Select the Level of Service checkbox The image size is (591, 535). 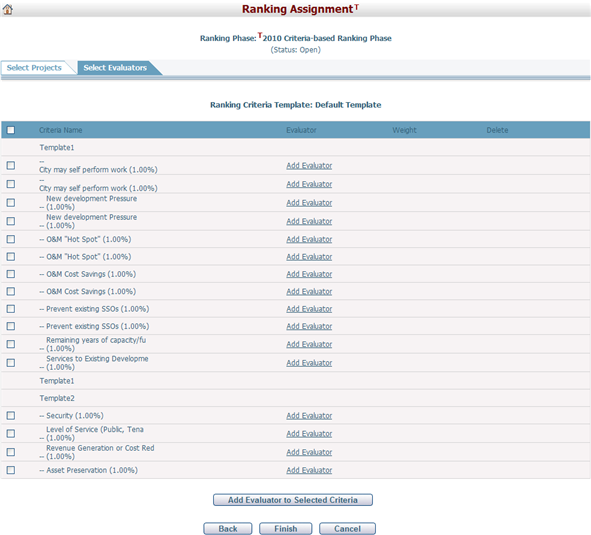(x=11, y=434)
